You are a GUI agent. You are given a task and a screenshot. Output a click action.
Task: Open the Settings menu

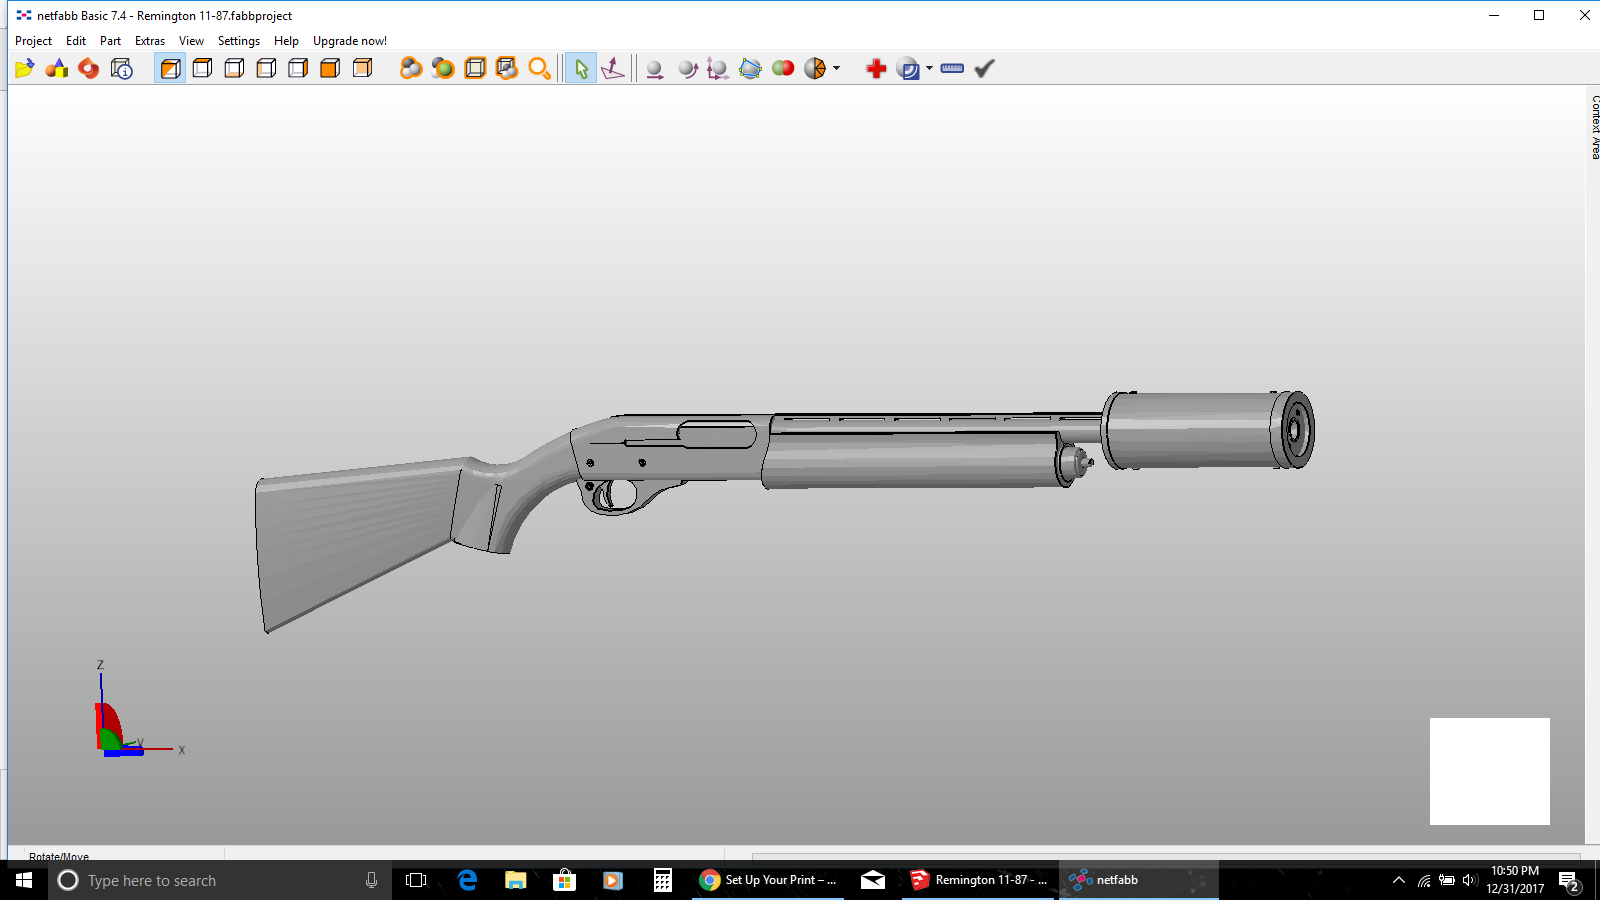click(x=239, y=41)
